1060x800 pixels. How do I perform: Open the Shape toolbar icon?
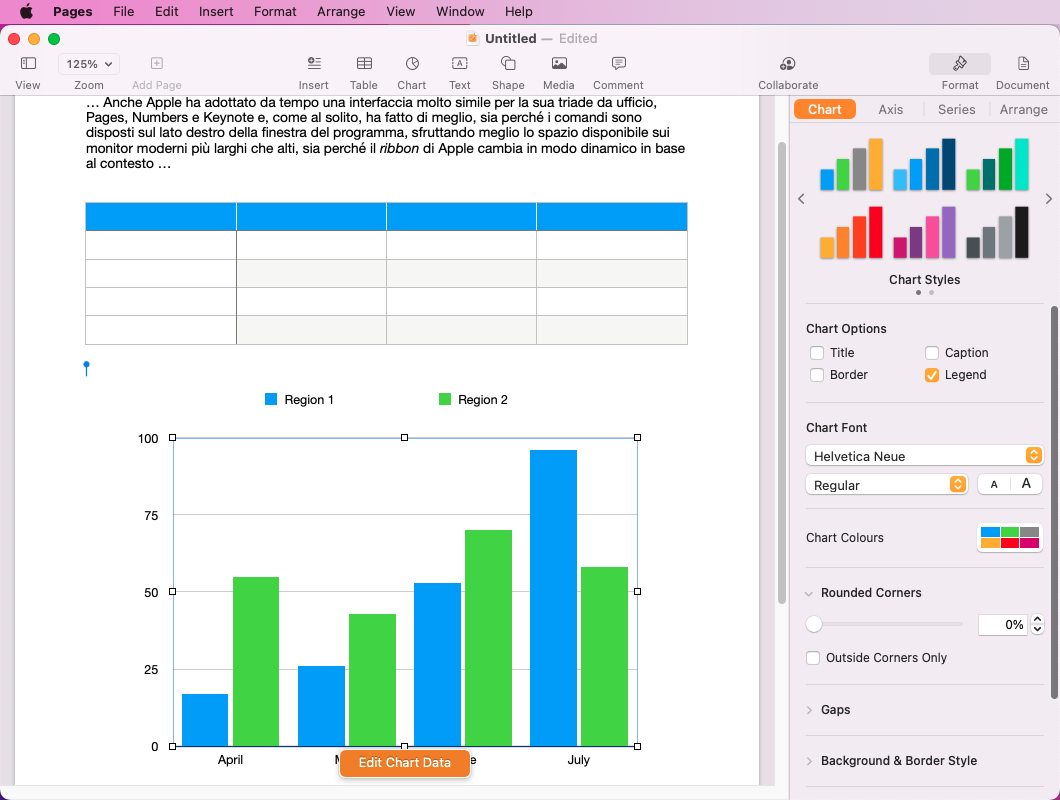(507, 64)
